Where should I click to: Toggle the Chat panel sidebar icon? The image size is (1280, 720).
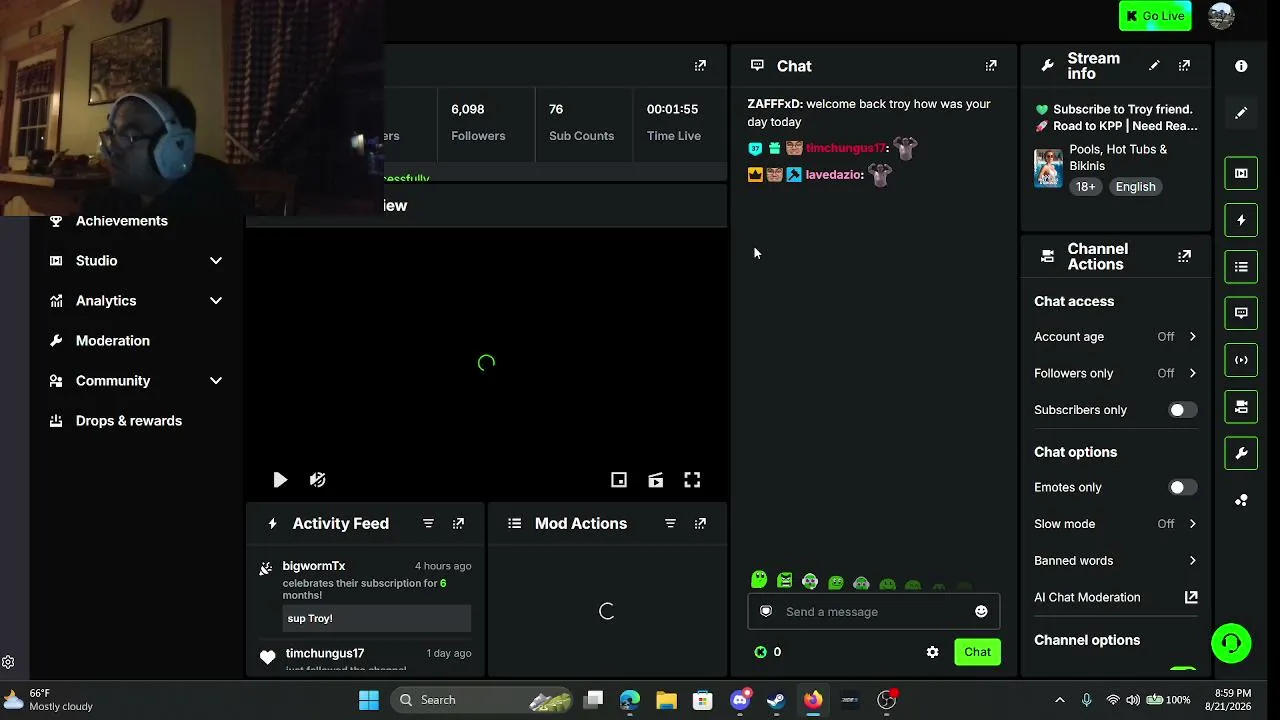(x=1241, y=313)
